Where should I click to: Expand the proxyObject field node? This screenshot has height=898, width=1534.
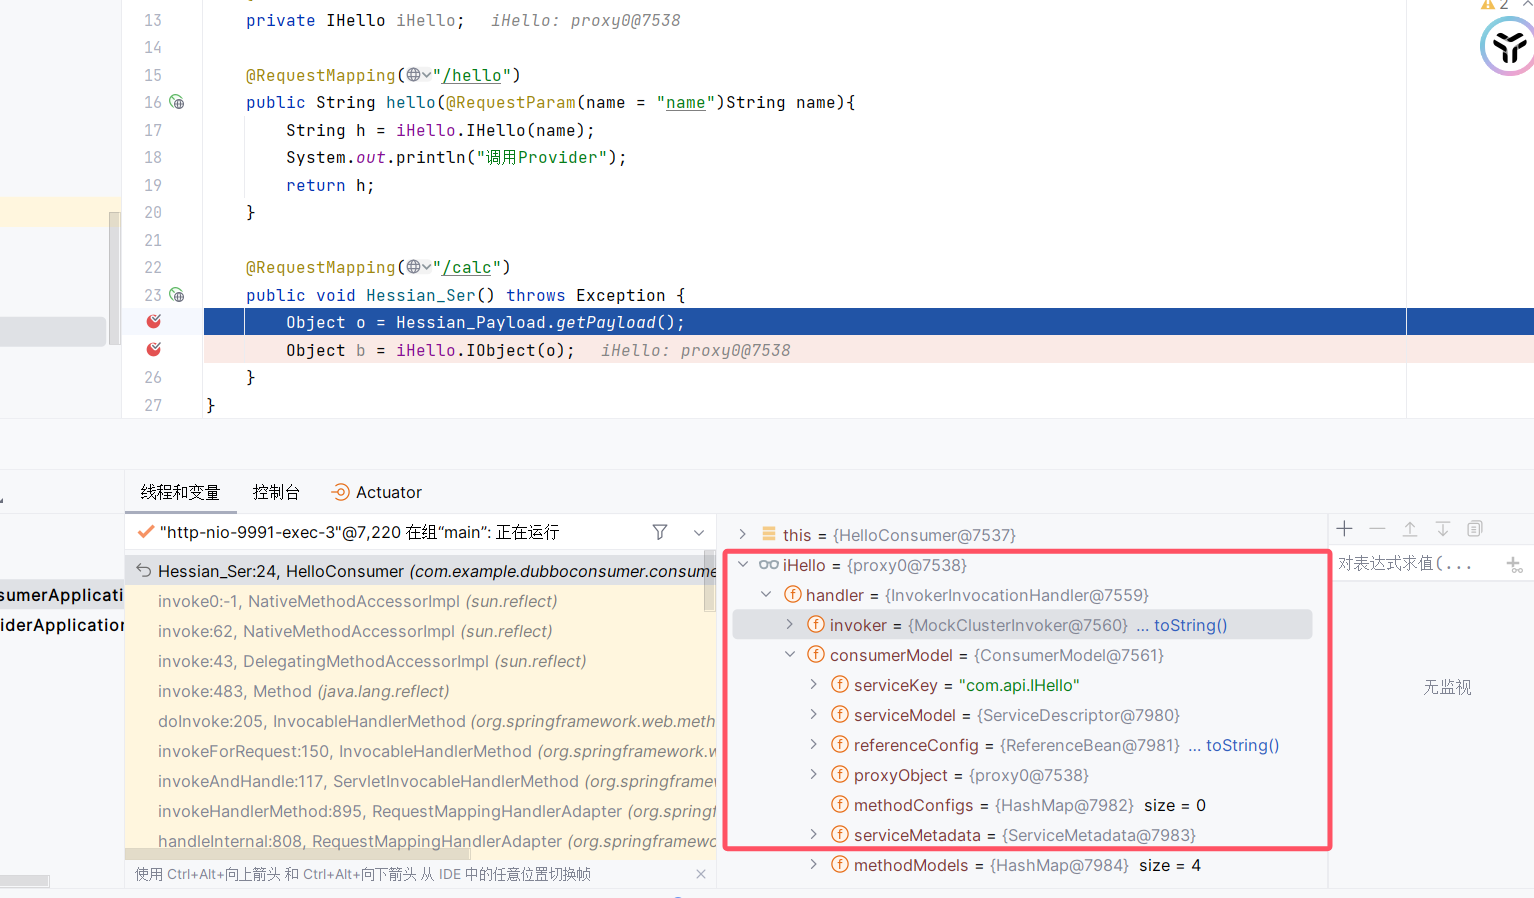(x=814, y=775)
